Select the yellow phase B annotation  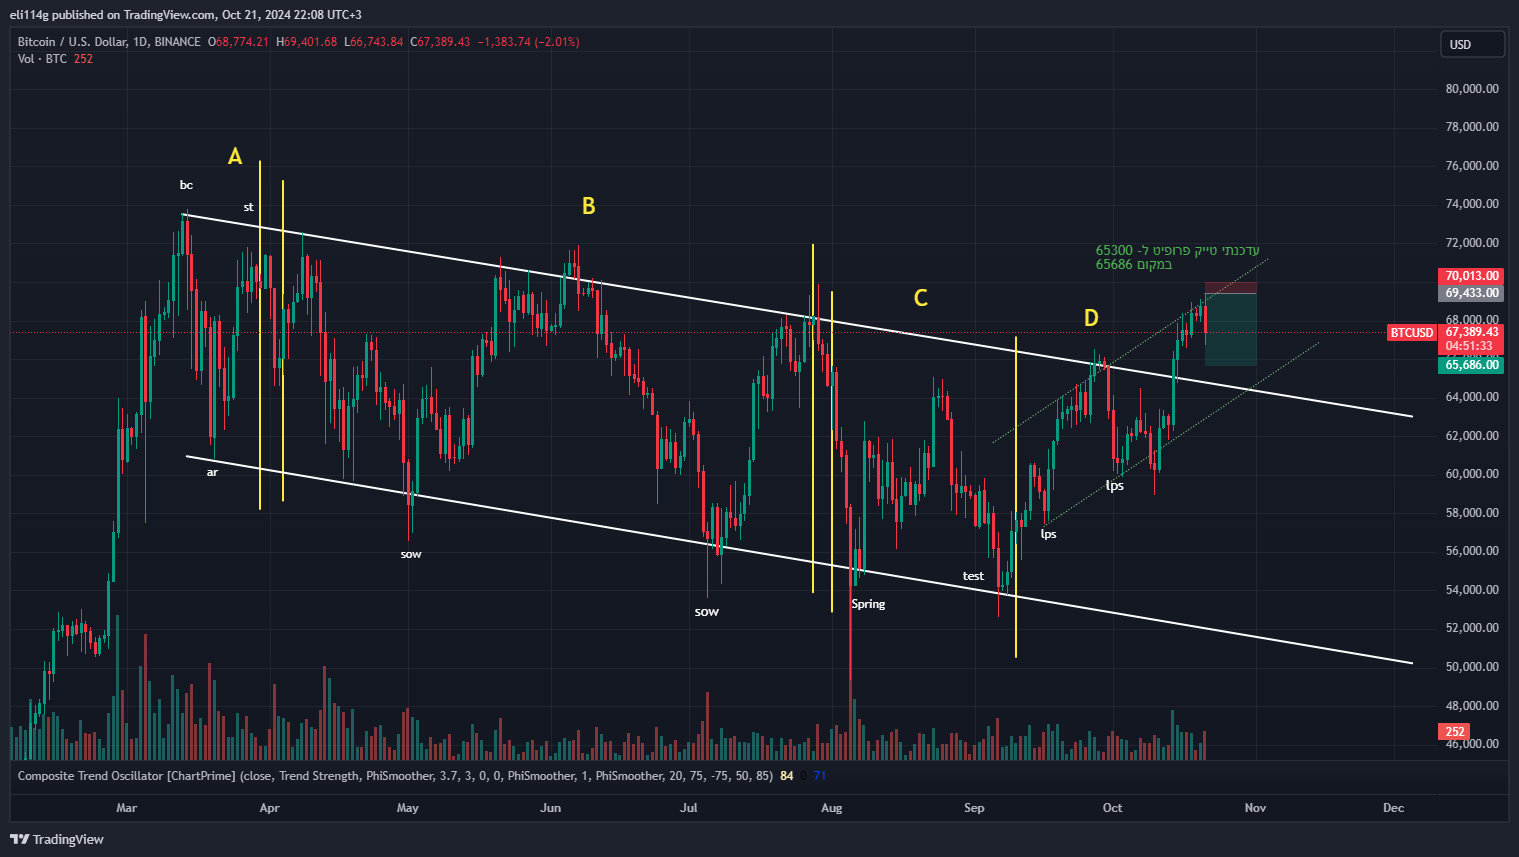589,206
